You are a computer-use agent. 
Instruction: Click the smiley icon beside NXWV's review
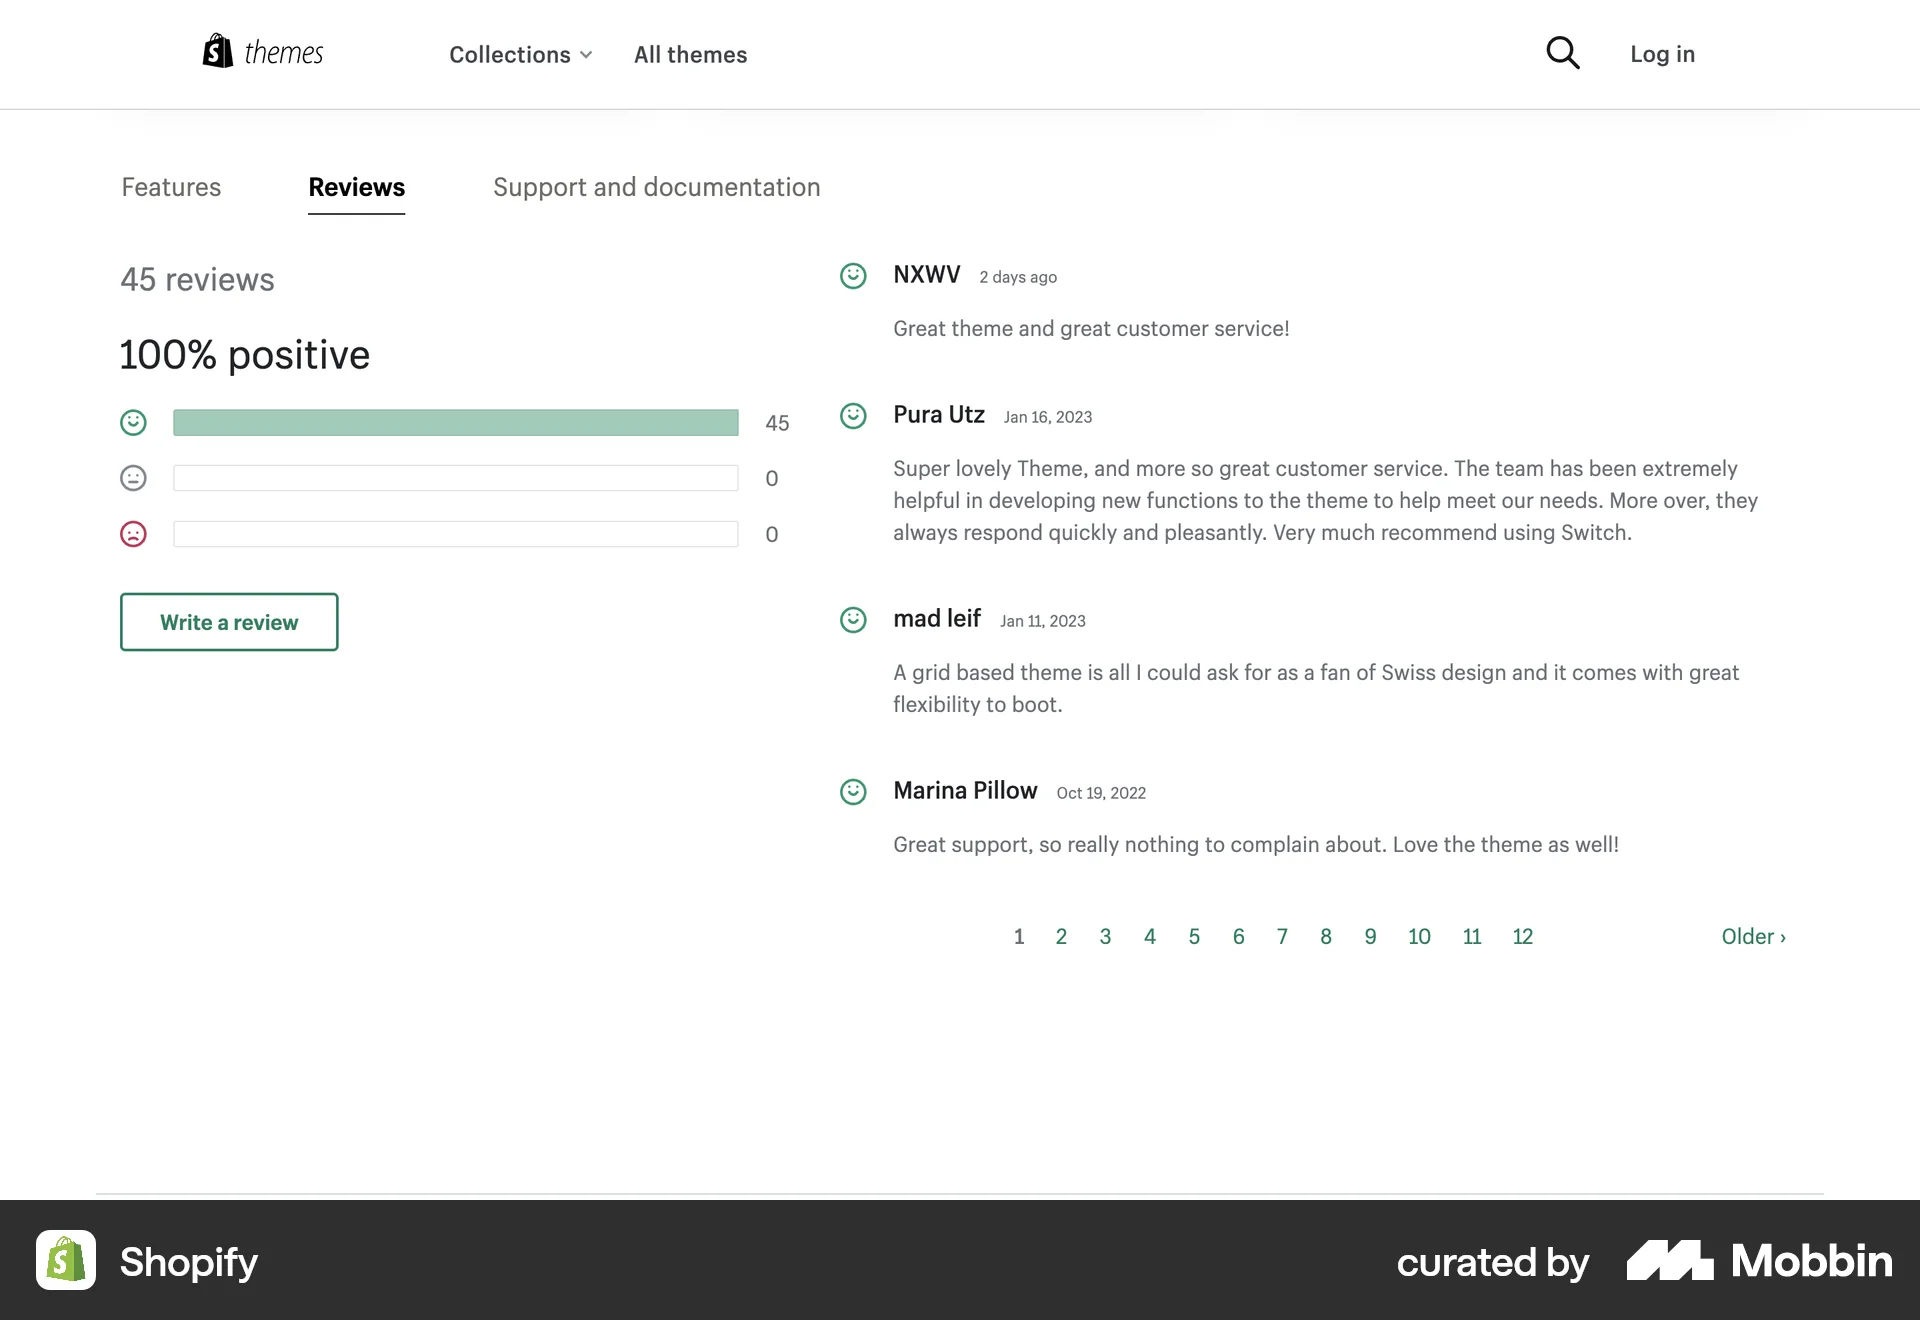[x=854, y=276]
